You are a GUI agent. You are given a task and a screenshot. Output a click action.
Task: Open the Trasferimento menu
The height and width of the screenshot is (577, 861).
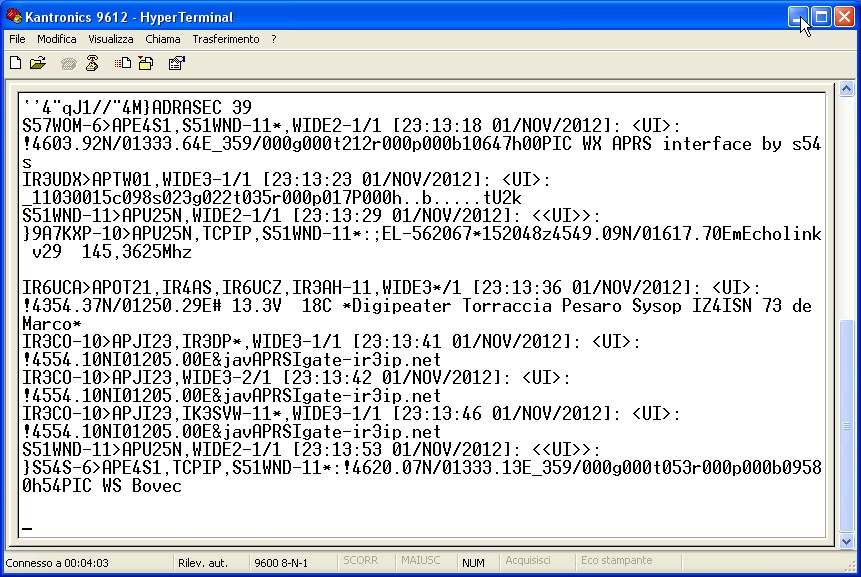click(226, 39)
